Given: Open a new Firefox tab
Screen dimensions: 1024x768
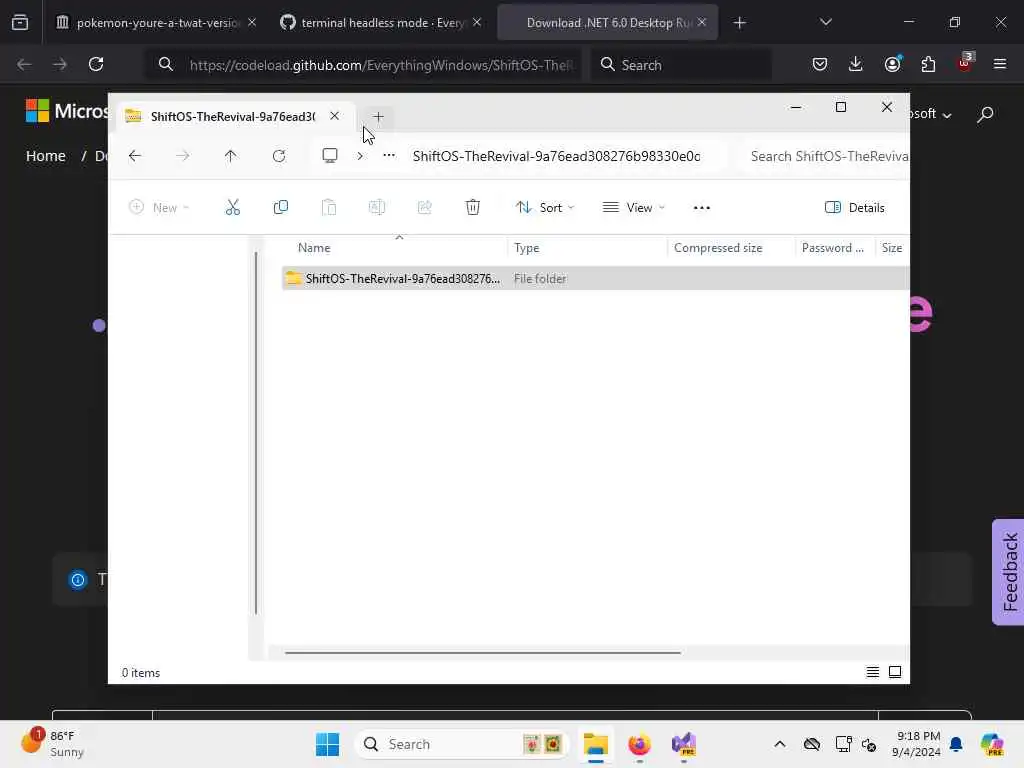Looking at the screenshot, I should click(739, 23).
